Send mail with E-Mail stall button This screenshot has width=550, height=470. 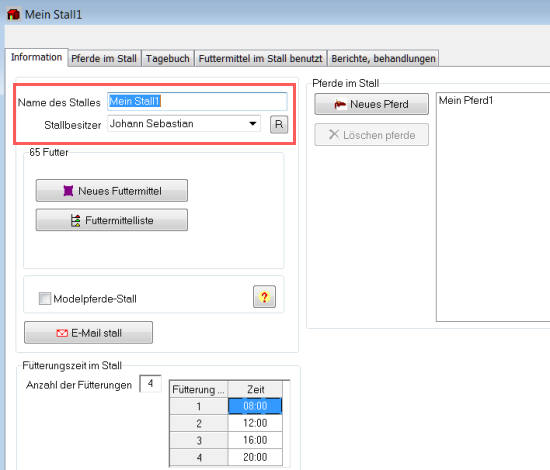click(88, 333)
